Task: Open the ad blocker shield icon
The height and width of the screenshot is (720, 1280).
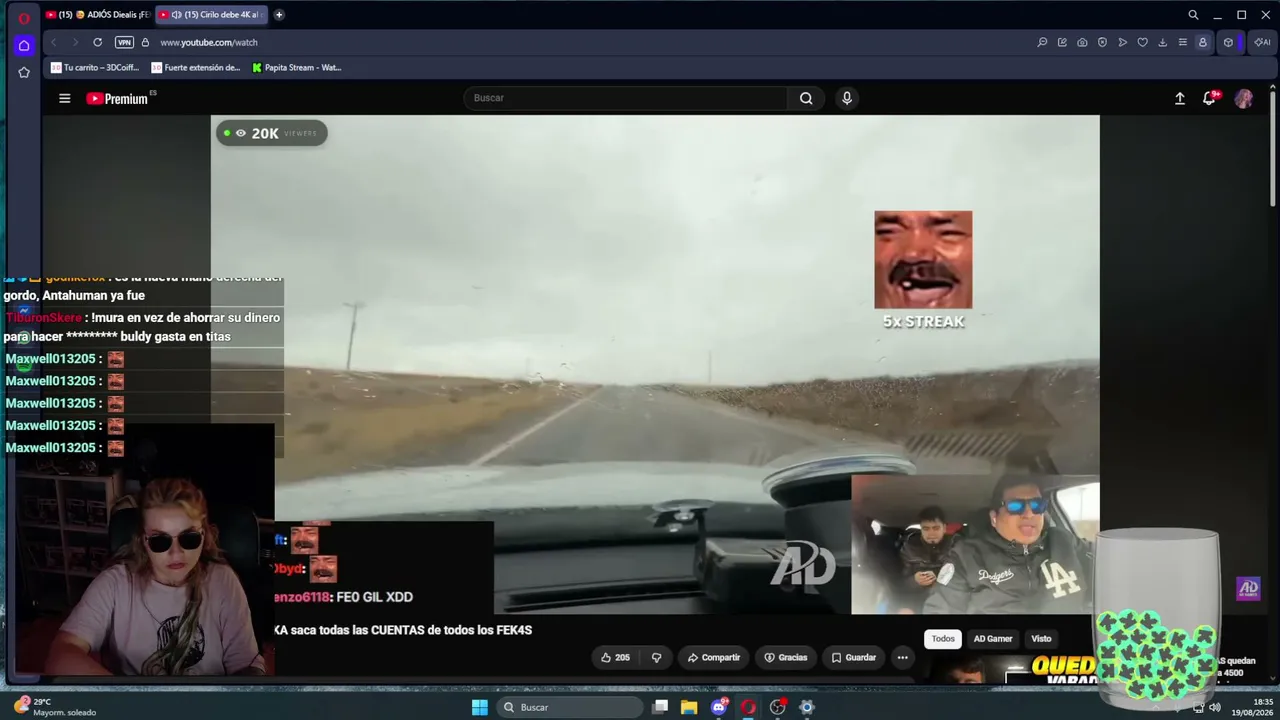Action: tap(1102, 42)
